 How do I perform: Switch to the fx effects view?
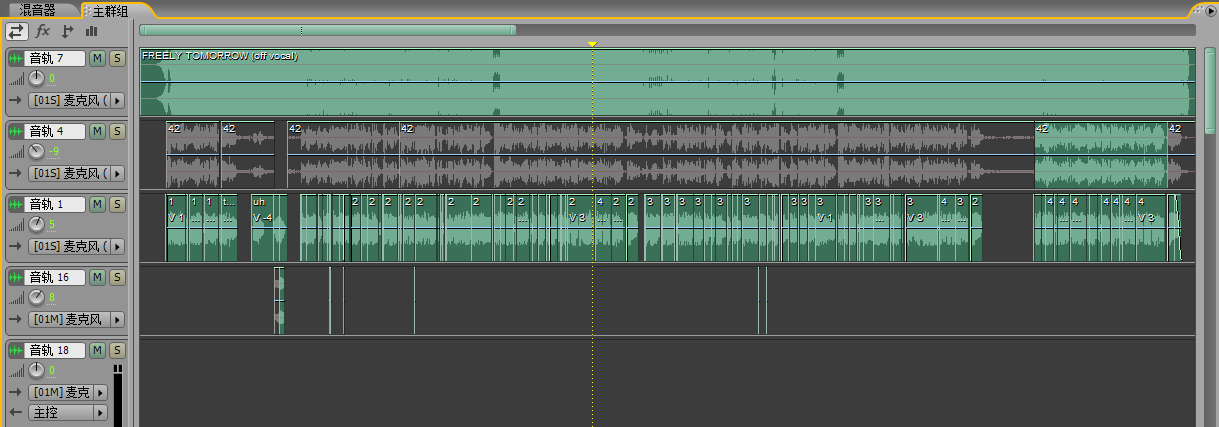point(43,31)
